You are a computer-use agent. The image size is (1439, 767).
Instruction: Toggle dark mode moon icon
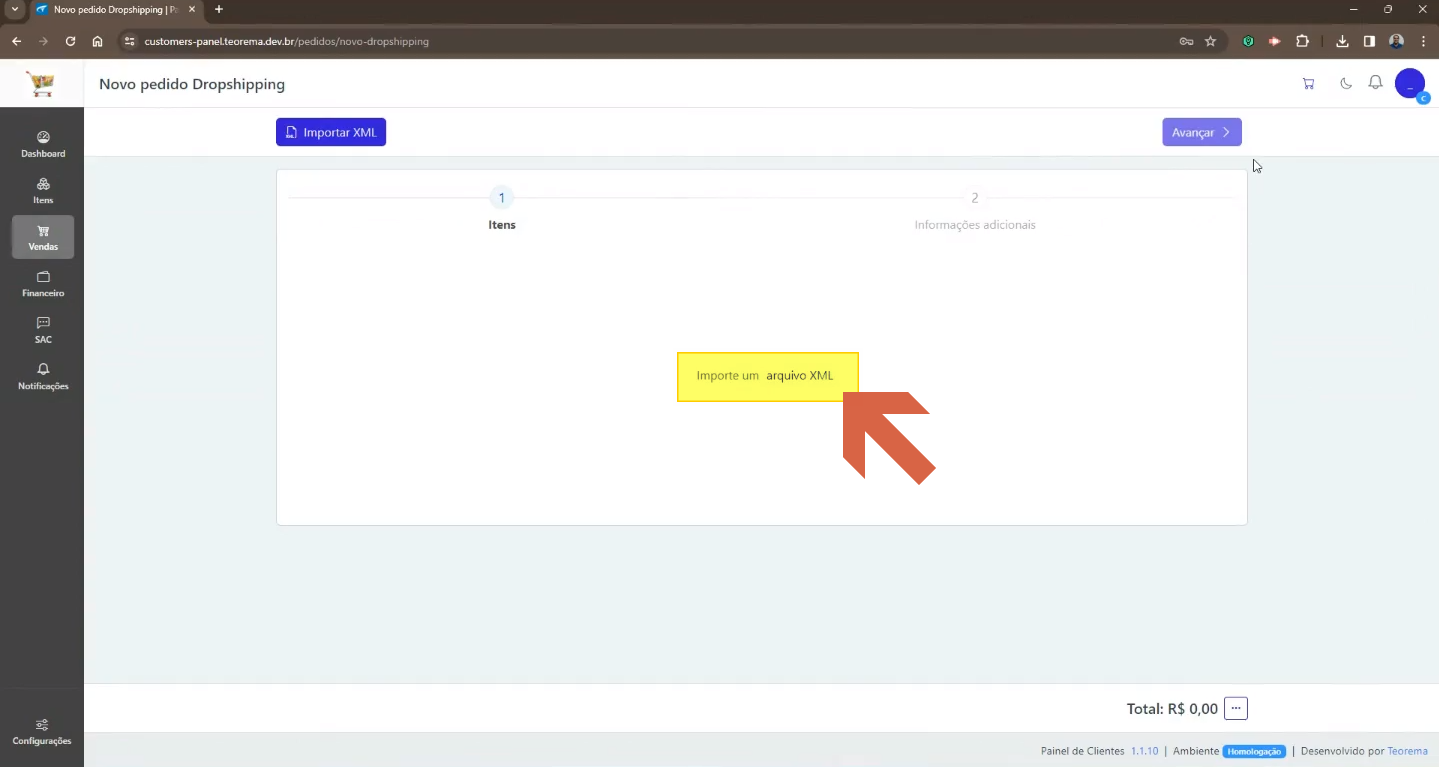[1346, 84]
